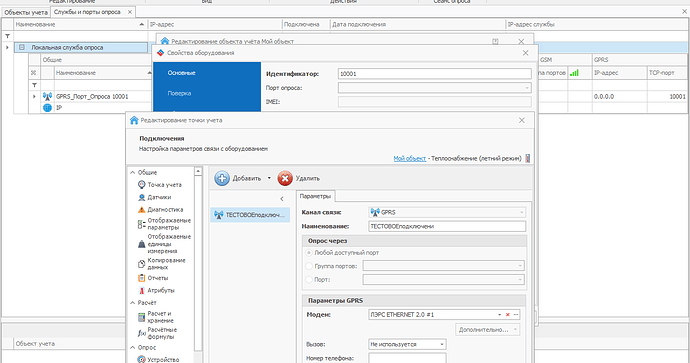
Task: Select Группа портов radio option
Action: point(309,266)
